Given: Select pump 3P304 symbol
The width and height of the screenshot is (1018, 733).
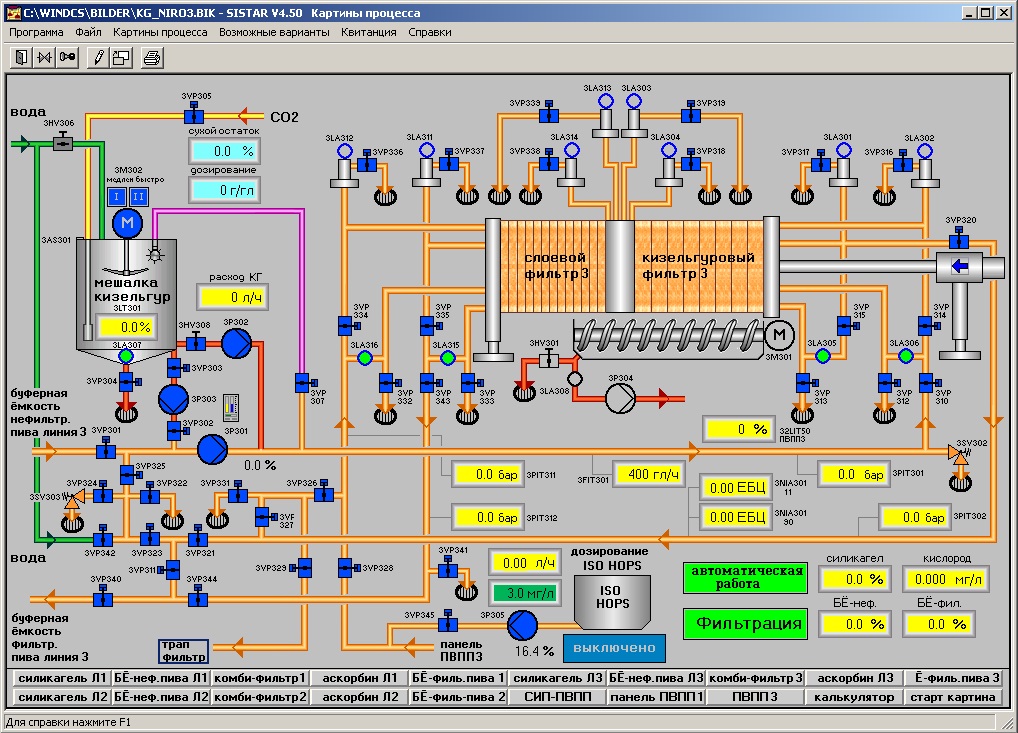Looking at the screenshot, I should click(x=620, y=398).
